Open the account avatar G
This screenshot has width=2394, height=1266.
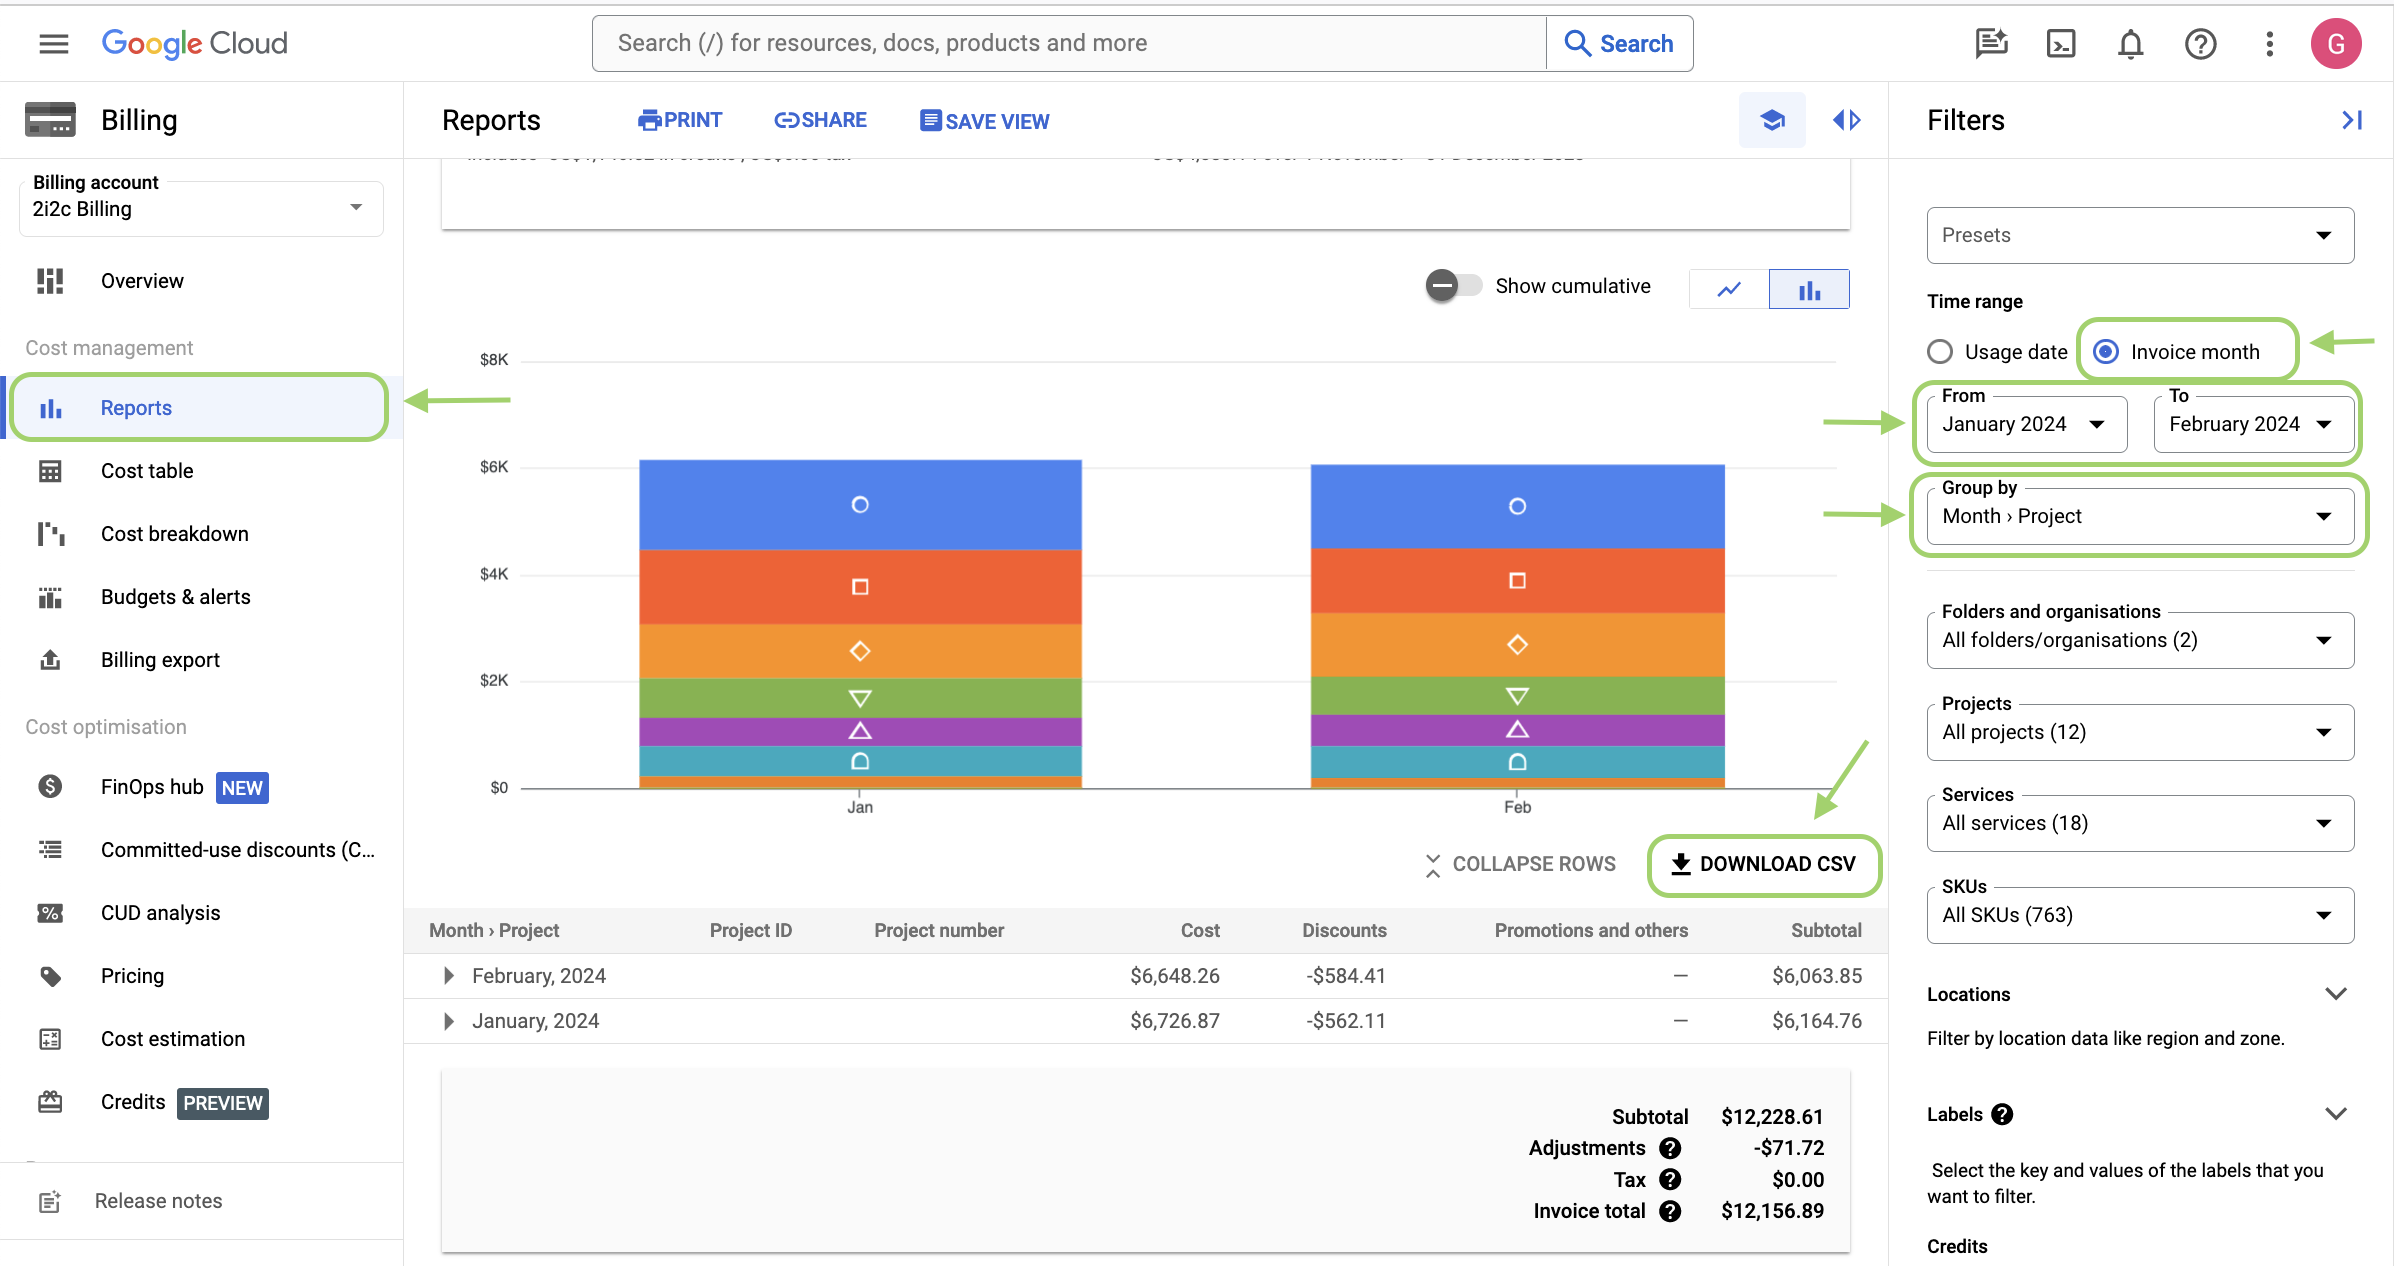click(x=2336, y=43)
